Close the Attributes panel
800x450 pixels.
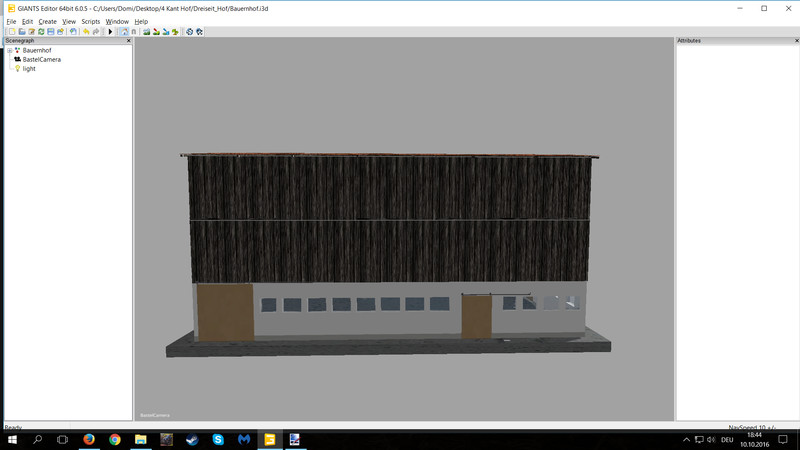pos(794,41)
